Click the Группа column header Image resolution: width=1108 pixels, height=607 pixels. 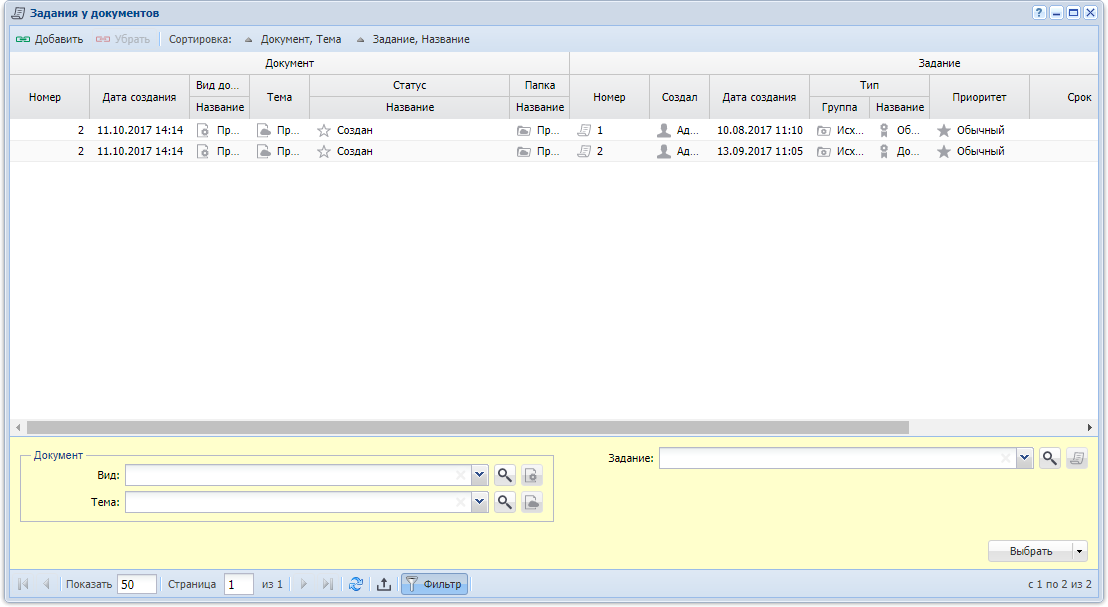click(839, 107)
